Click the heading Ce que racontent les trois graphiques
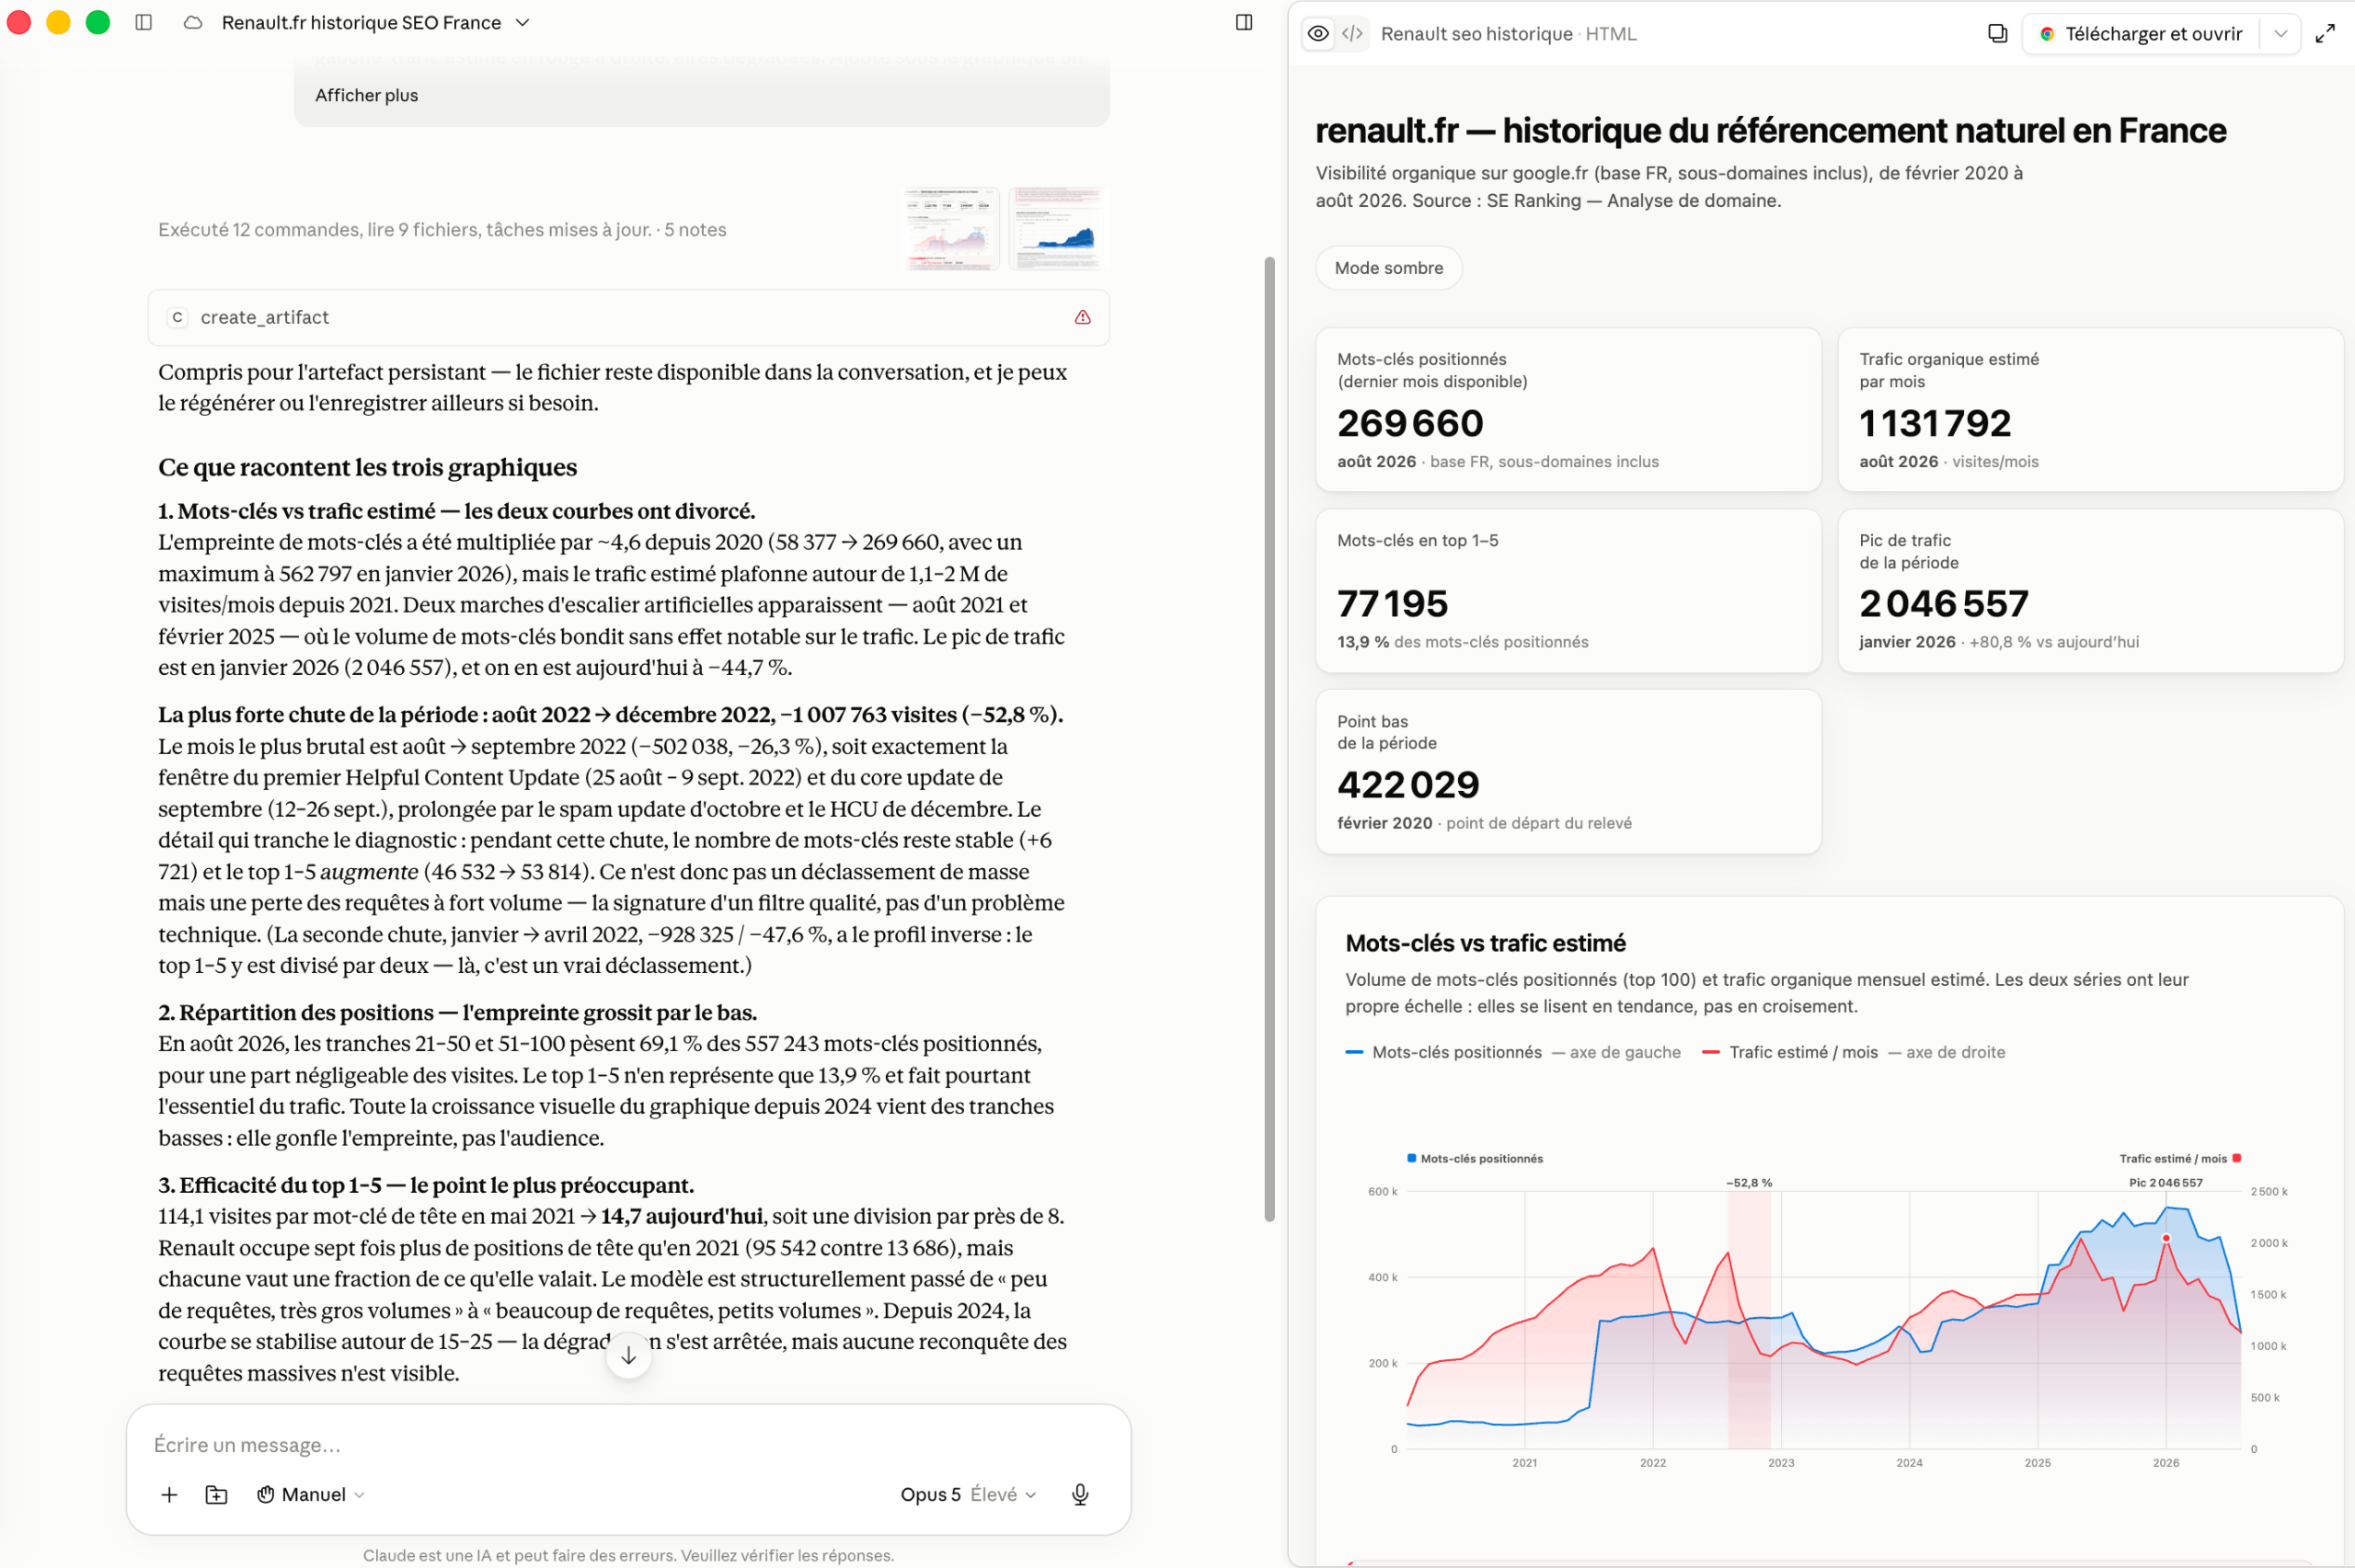The height and width of the screenshot is (1568, 2355). [x=367, y=468]
